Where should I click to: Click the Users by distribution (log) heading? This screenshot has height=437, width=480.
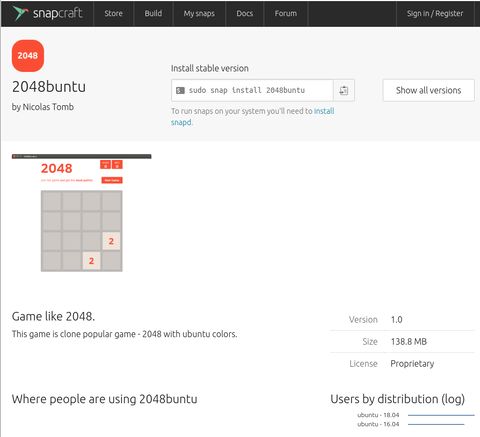(397, 399)
